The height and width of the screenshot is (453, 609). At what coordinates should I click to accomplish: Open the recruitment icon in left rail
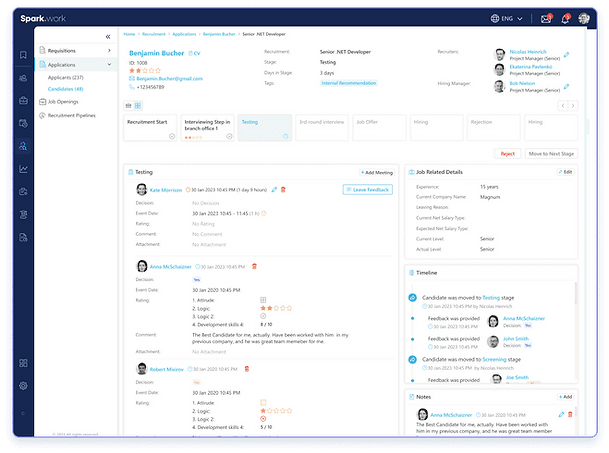[x=23, y=146]
